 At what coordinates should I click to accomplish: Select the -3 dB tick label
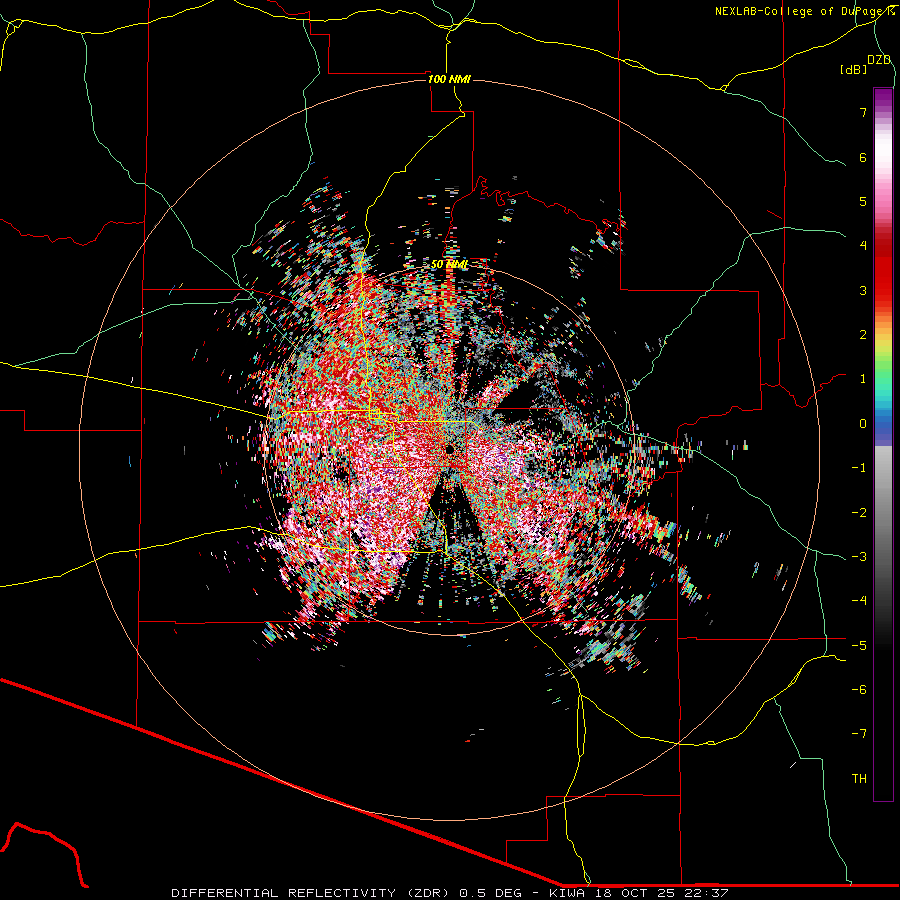[859, 557]
